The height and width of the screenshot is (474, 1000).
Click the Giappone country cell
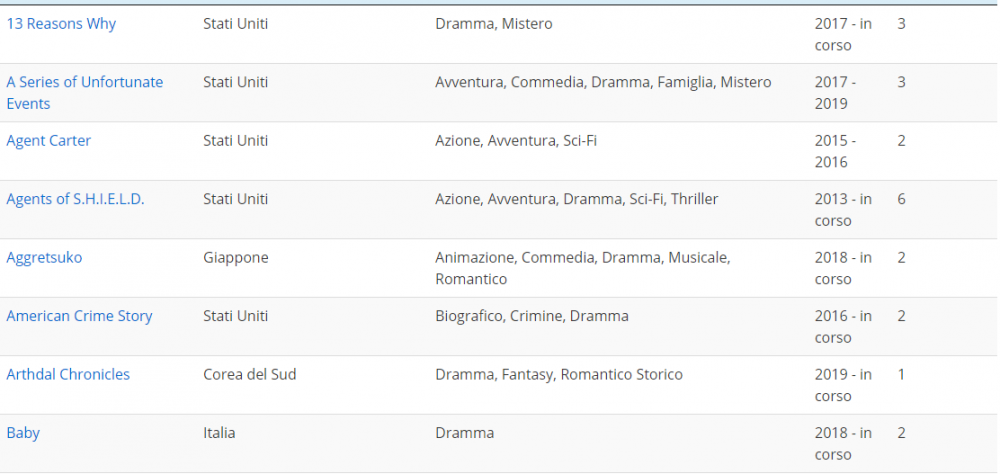click(x=235, y=257)
